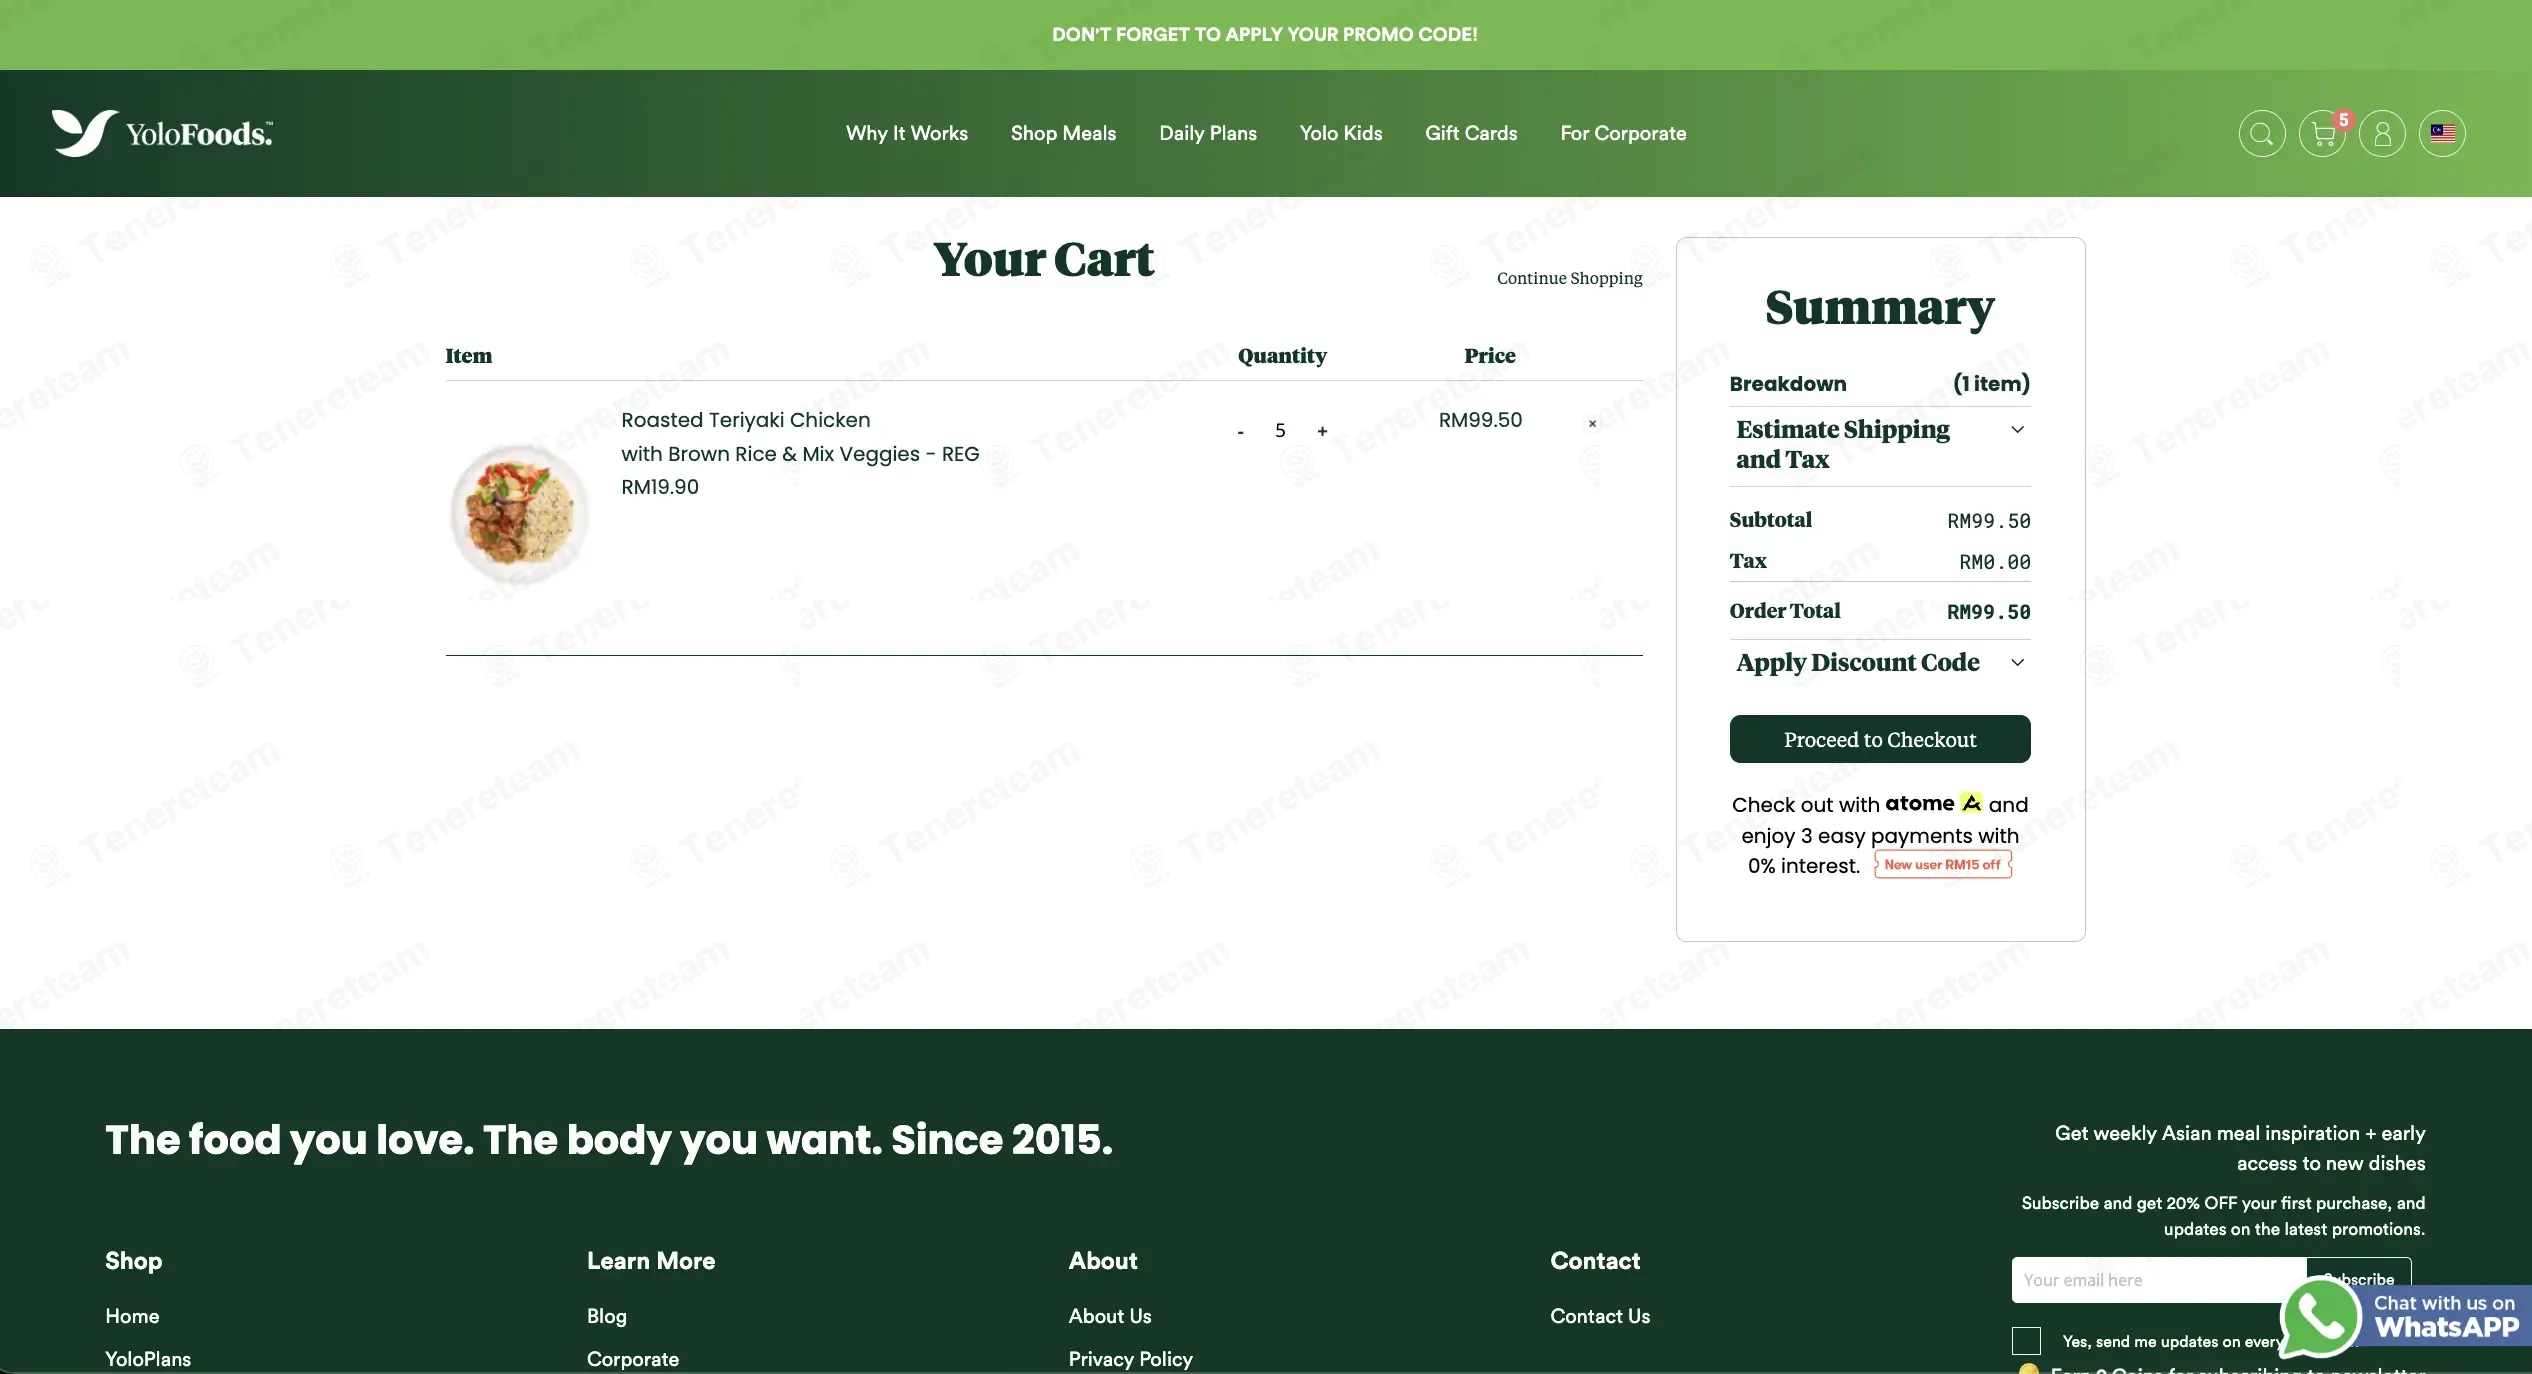Viewport: 2532px width, 1374px height.
Task: Open footer YoloPlans link
Action: (x=148, y=1359)
